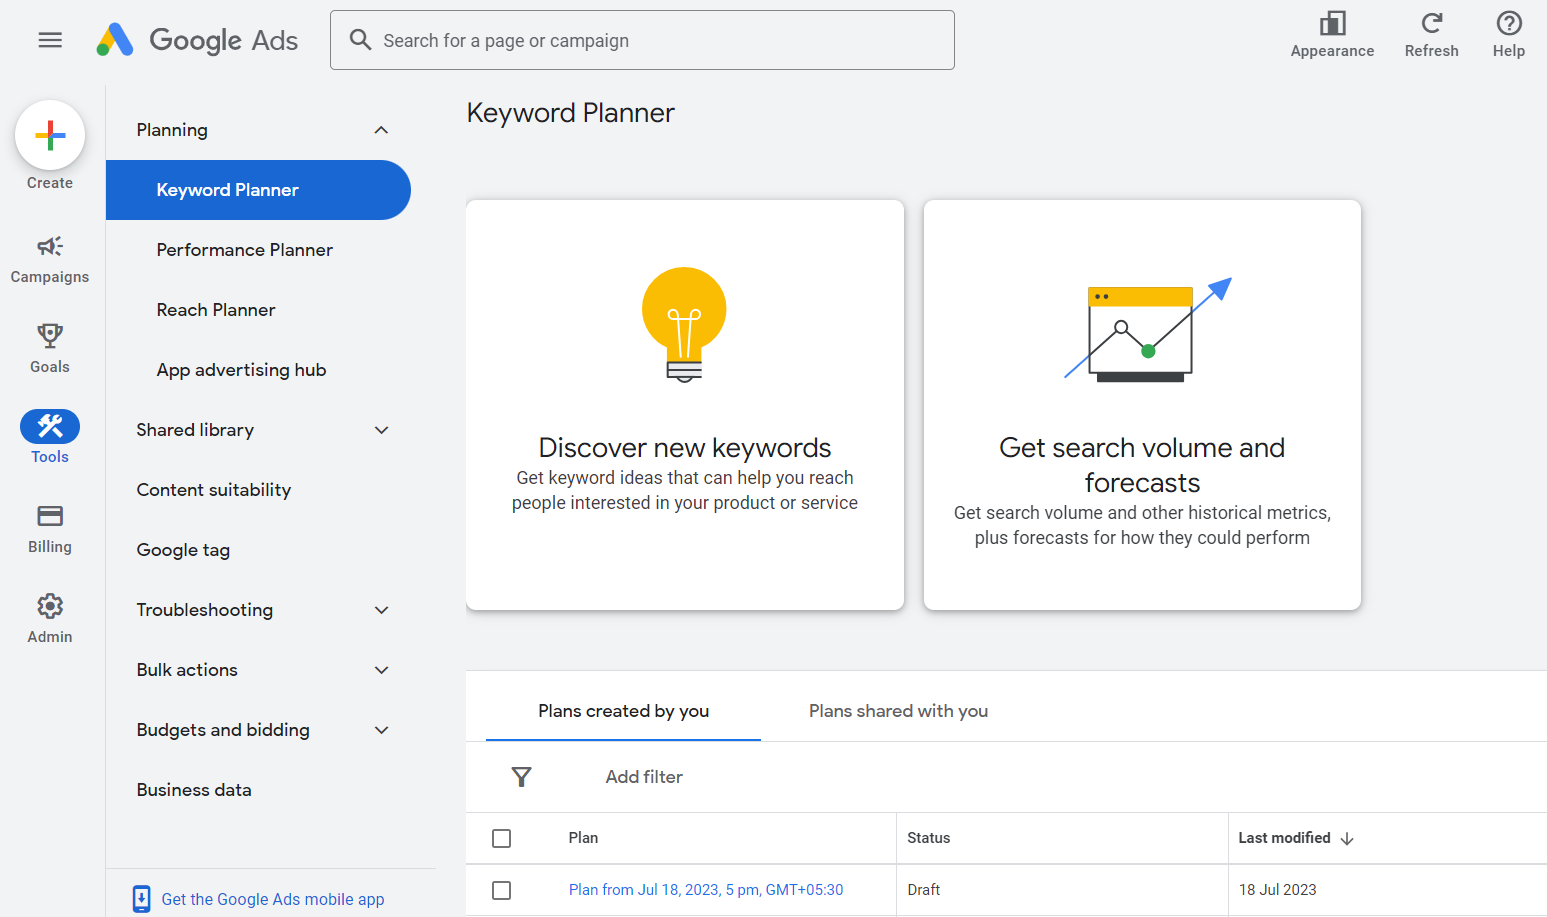Screen dimensions: 1547x917
Task: Open Reach Planner
Action: point(216,310)
